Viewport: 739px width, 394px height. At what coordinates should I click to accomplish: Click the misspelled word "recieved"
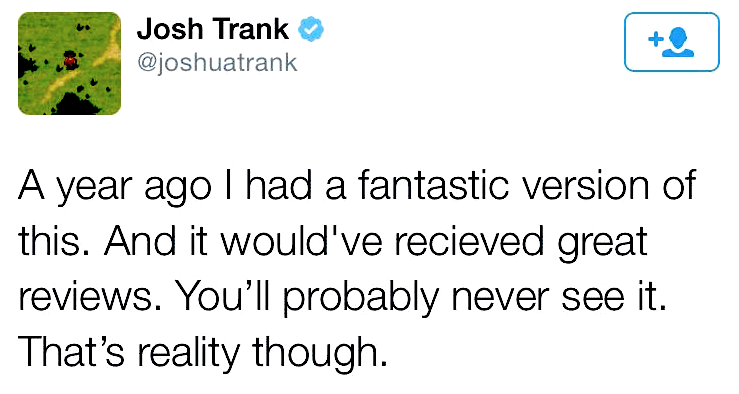pos(468,241)
